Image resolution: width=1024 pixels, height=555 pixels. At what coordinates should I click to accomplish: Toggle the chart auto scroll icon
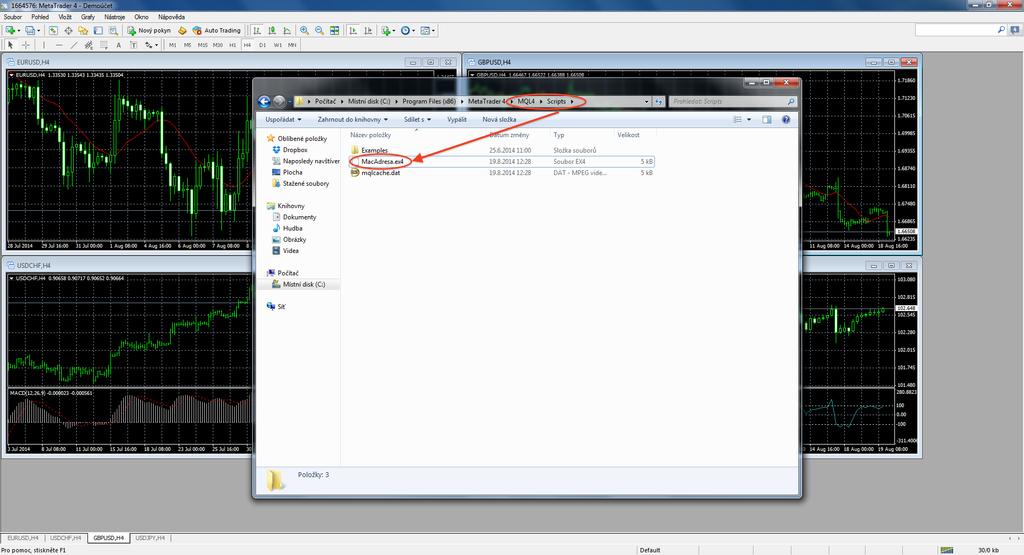[x=353, y=30]
